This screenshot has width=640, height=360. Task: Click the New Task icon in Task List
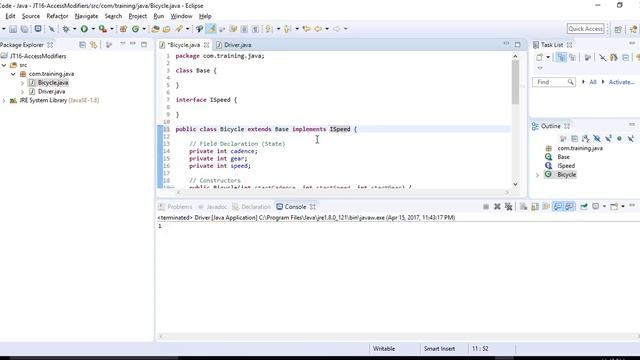pyautogui.click(x=540, y=58)
